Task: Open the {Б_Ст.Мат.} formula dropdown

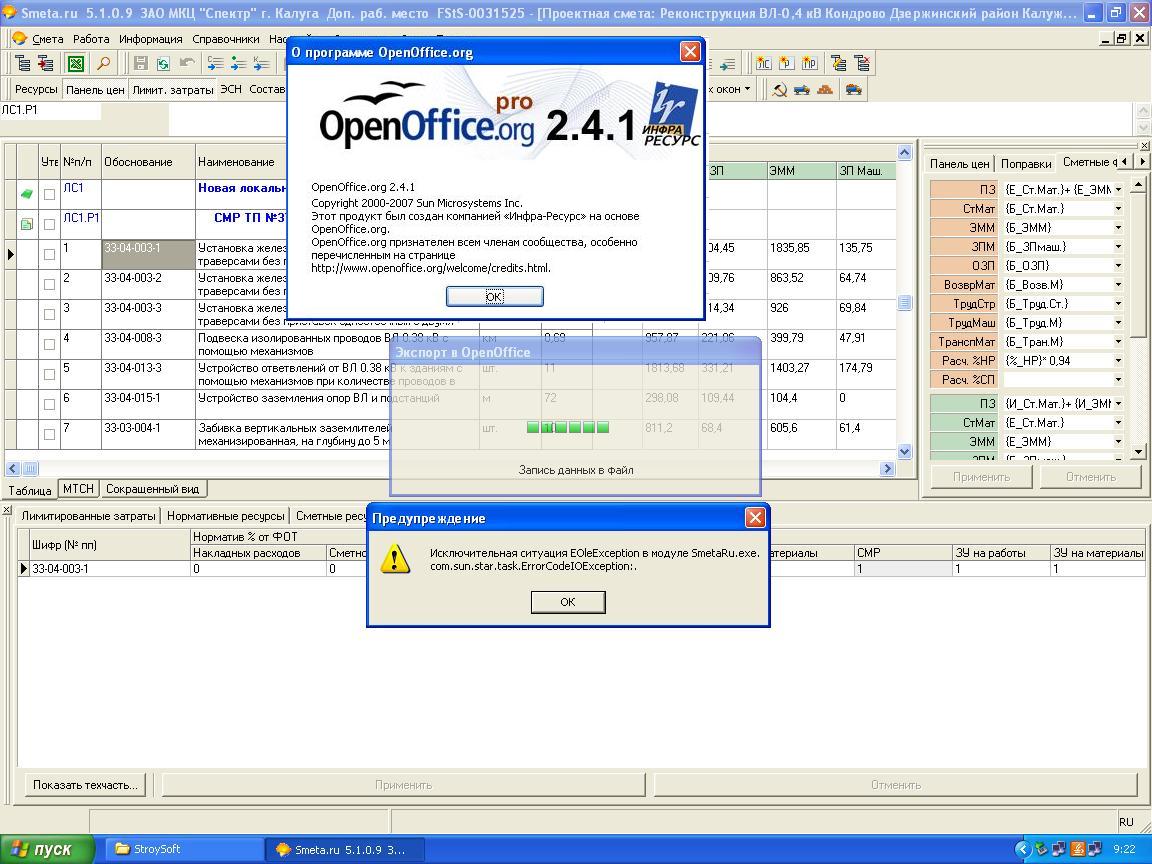Action: (x=1118, y=209)
